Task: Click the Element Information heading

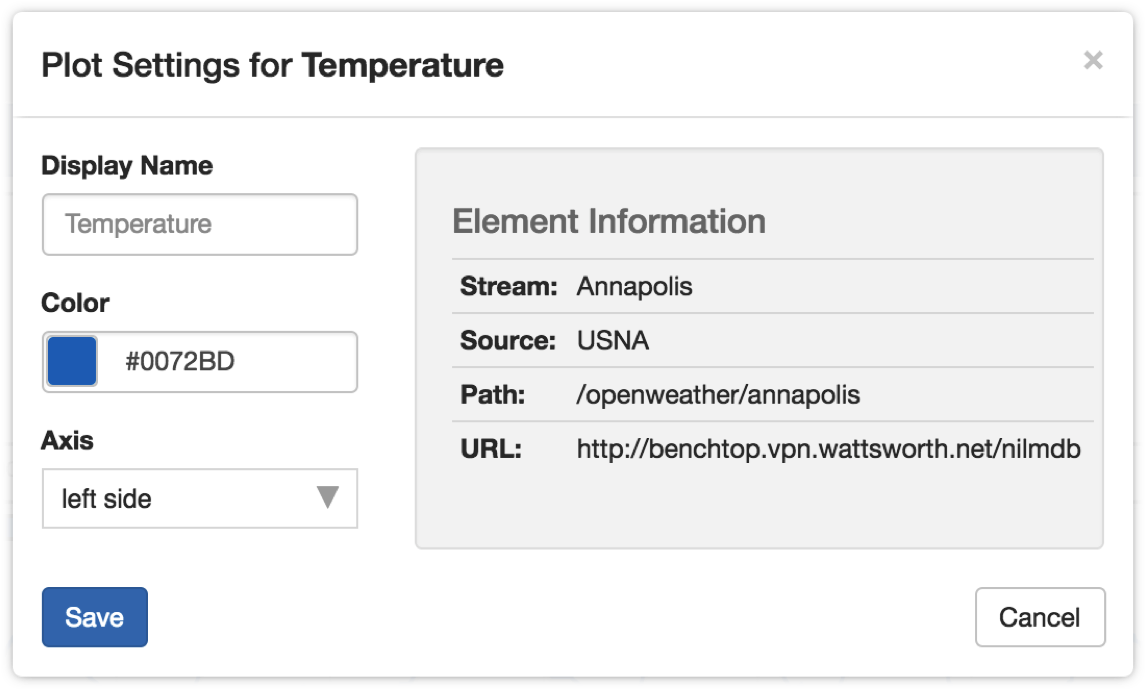Action: click(609, 221)
